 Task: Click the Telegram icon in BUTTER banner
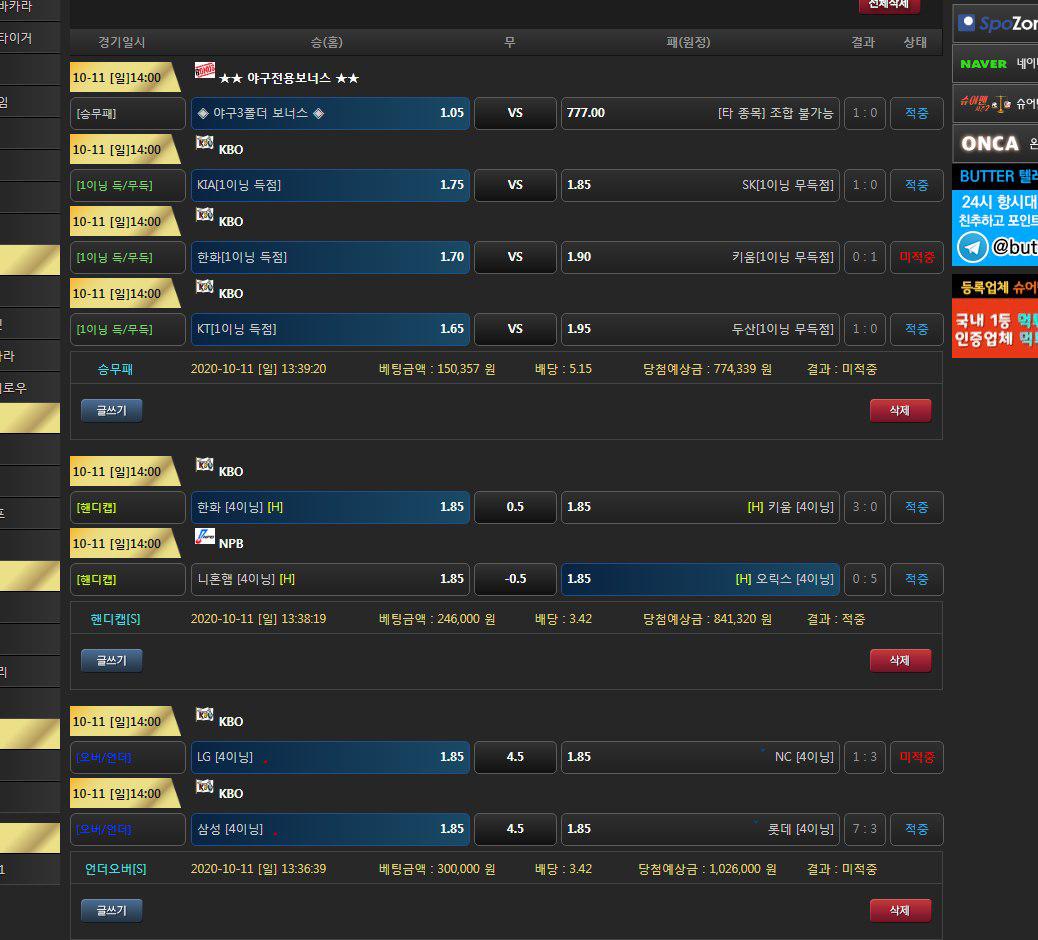click(971, 246)
